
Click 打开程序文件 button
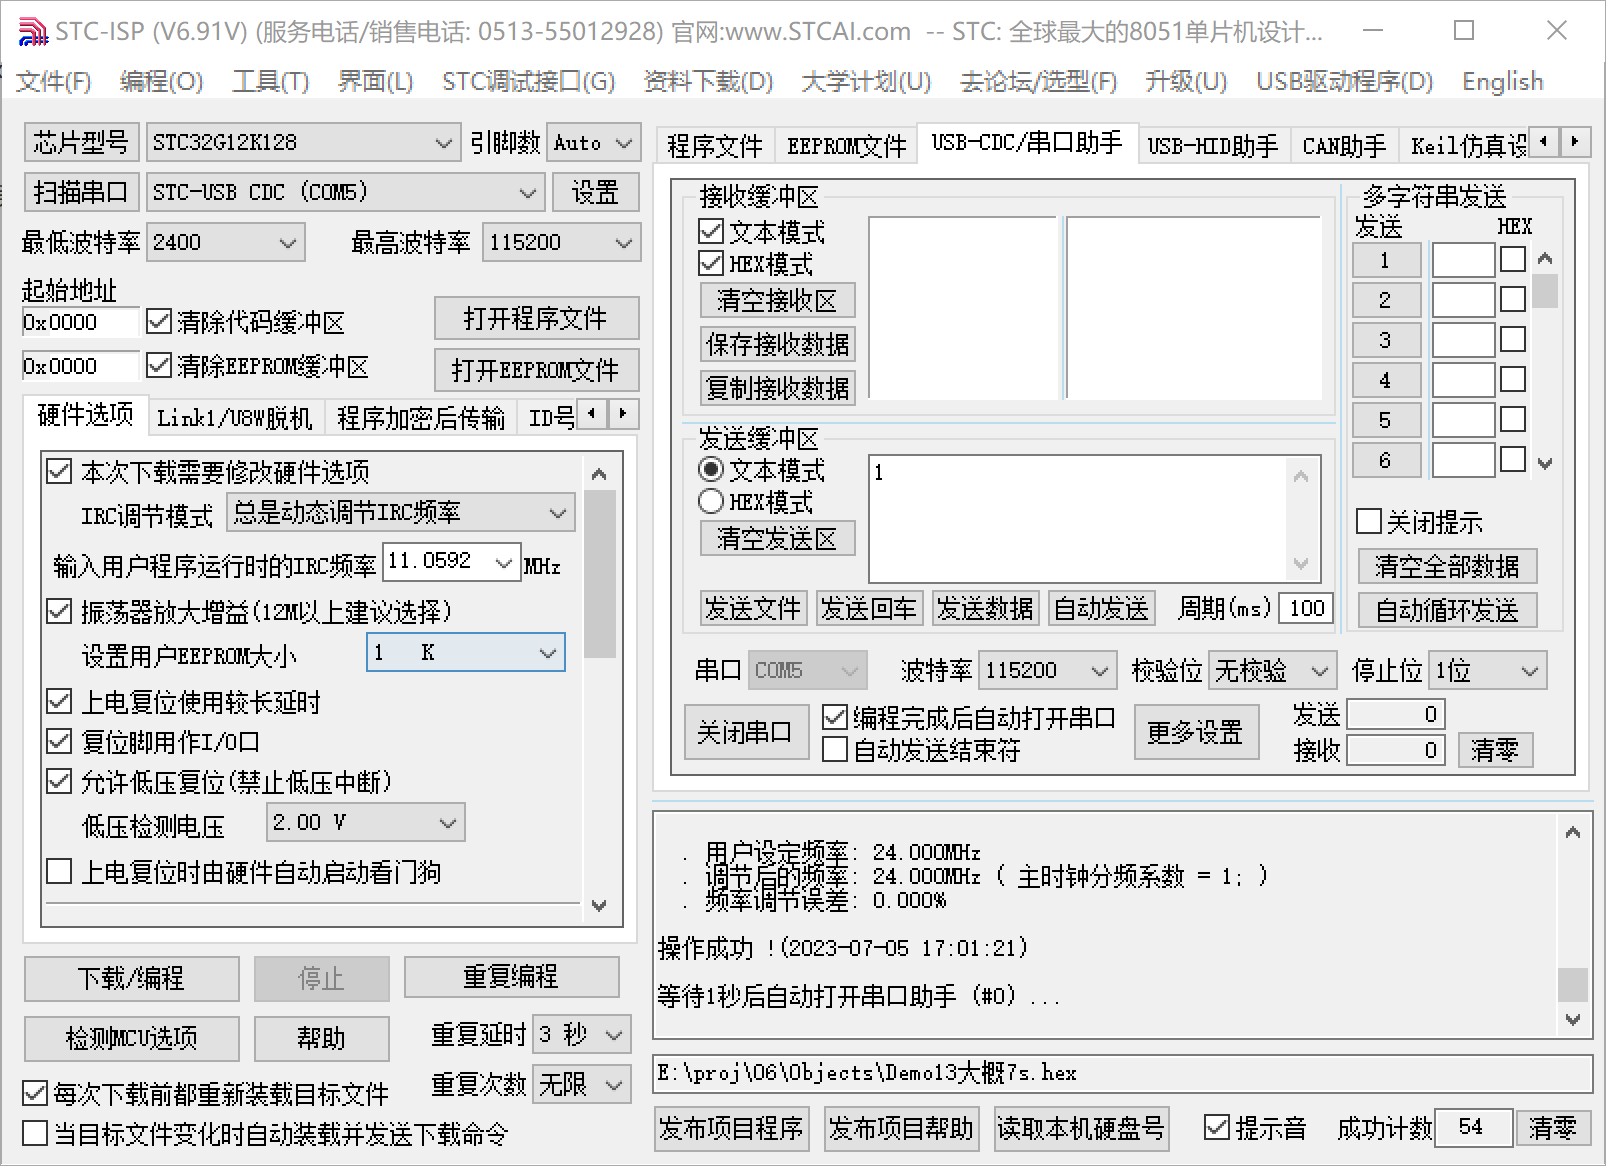536,319
